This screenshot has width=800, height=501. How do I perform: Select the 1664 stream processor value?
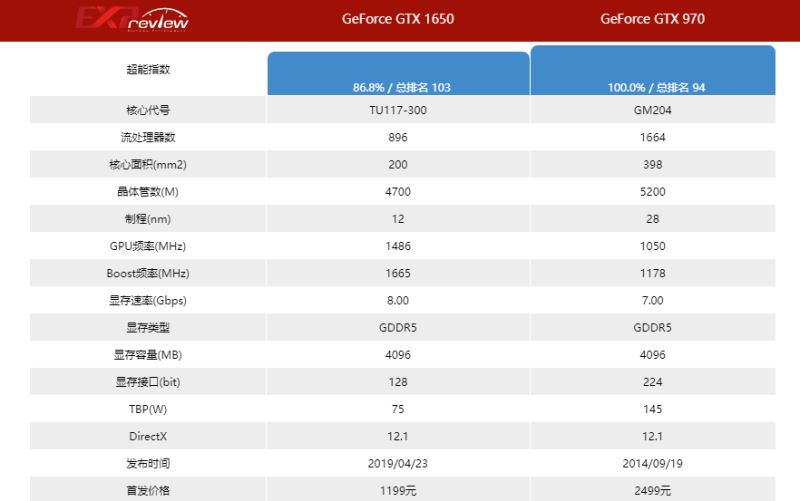(x=653, y=137)
